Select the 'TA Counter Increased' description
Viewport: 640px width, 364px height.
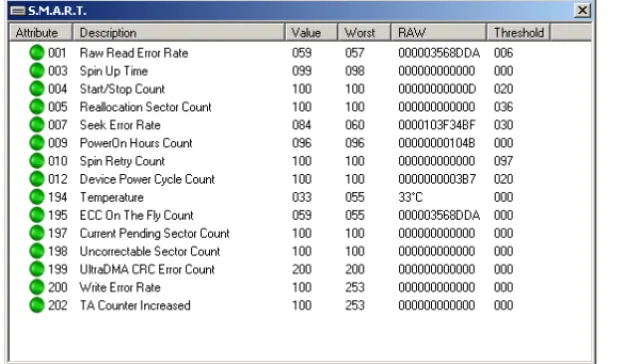(x=135, y=305)
